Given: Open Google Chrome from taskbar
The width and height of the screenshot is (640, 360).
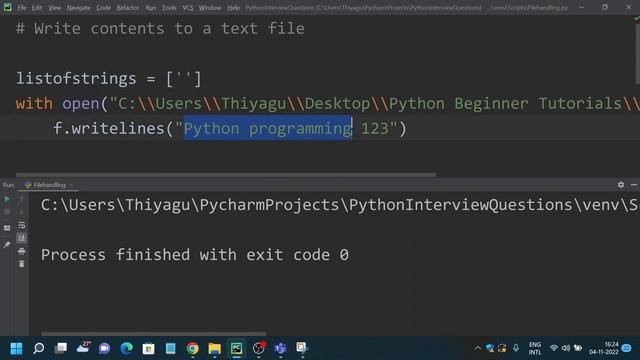Looking at the screenshot, I should point(193,349).
